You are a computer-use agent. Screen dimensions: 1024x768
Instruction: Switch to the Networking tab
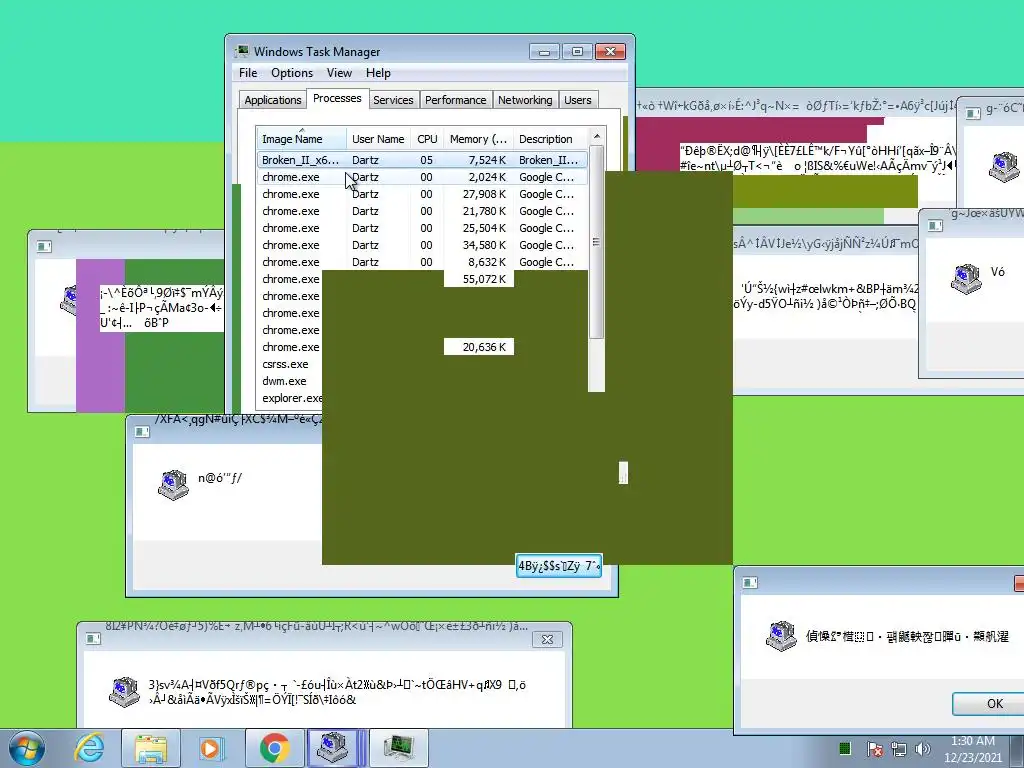[x=525, y=100]
